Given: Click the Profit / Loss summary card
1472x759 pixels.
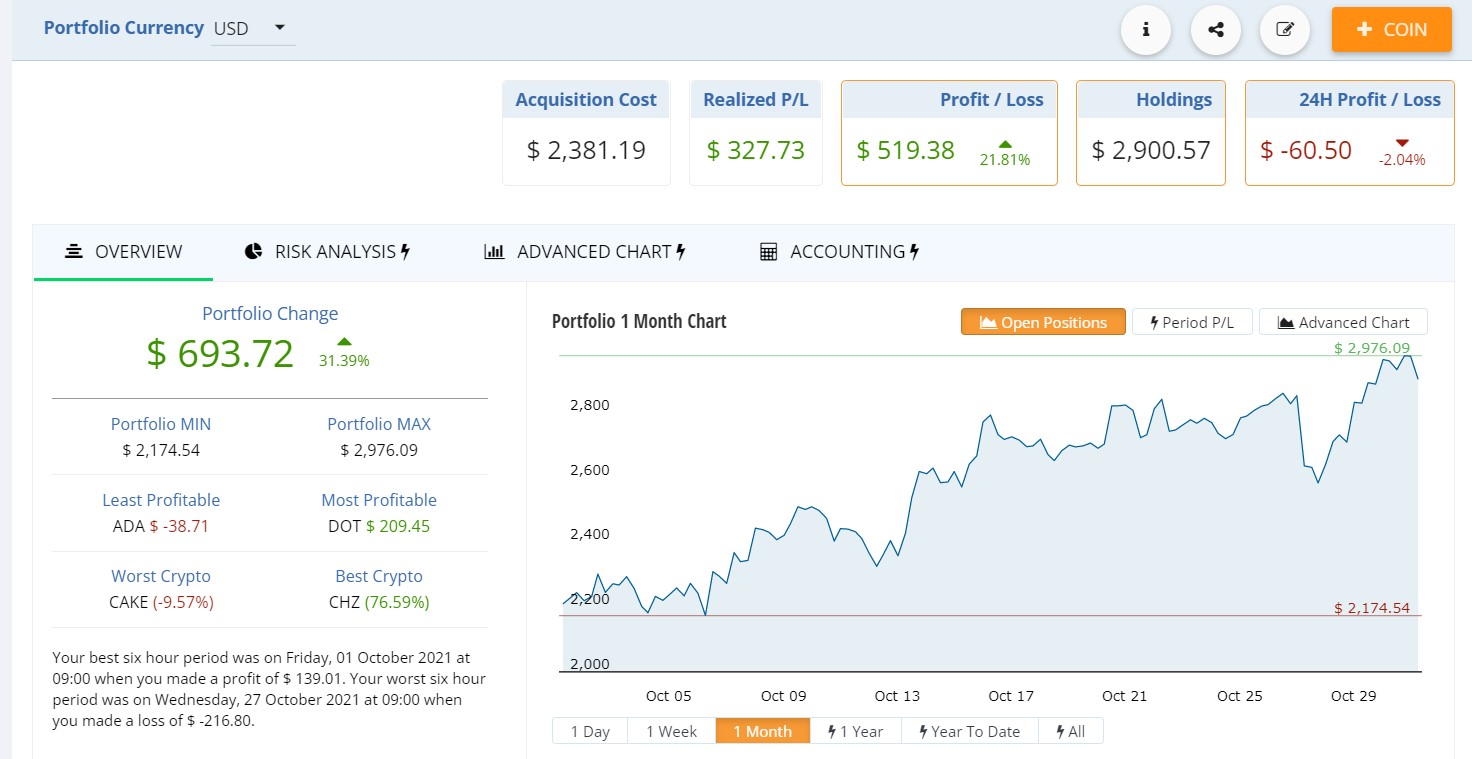Looking at the screenshot, I should pyautogui.click(x=949, y=133).
